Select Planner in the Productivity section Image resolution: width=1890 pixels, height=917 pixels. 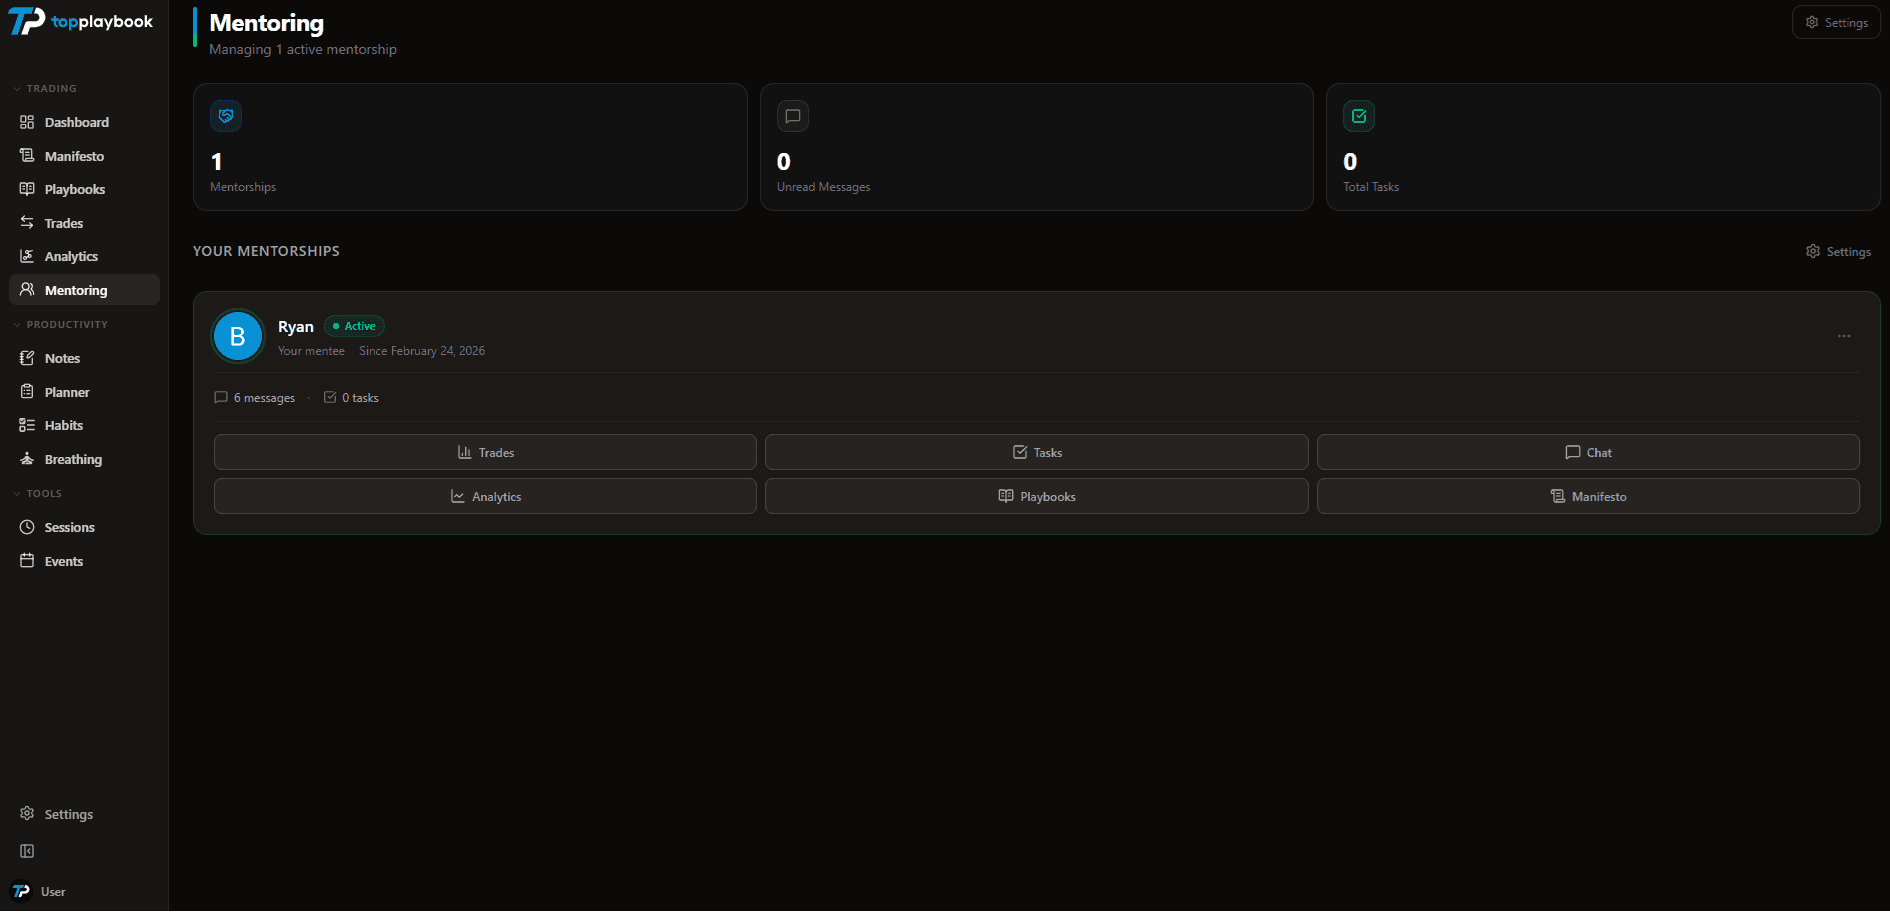[66, 392]
